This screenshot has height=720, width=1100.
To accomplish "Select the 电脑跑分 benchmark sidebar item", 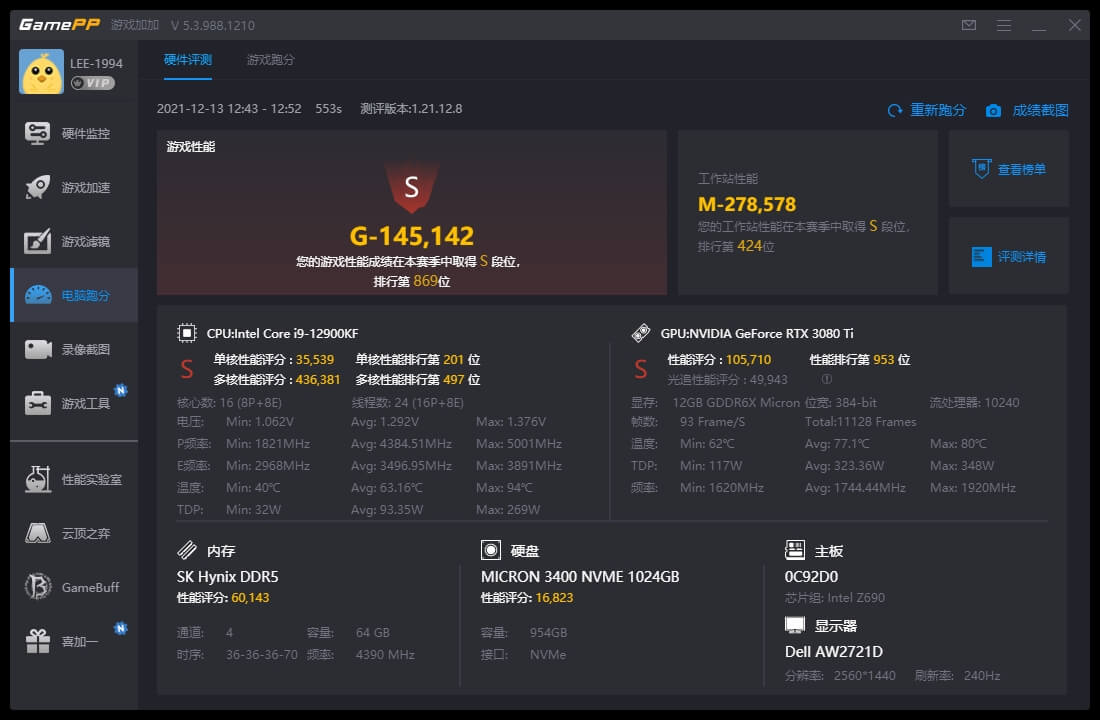I will pos(74,295).
